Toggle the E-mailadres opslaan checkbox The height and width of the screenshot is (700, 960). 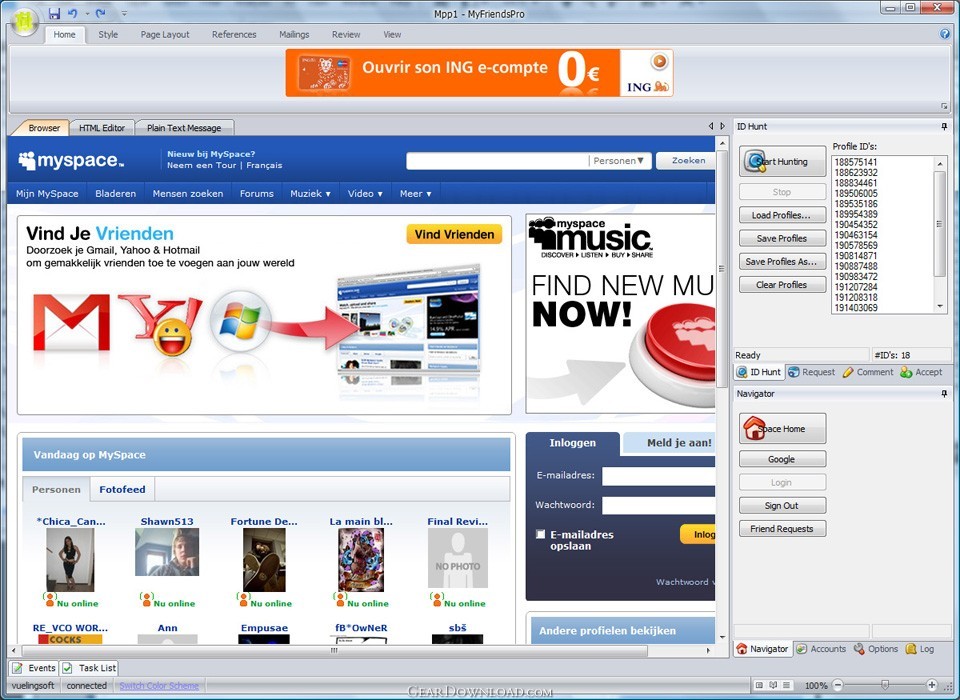point(540,534)
